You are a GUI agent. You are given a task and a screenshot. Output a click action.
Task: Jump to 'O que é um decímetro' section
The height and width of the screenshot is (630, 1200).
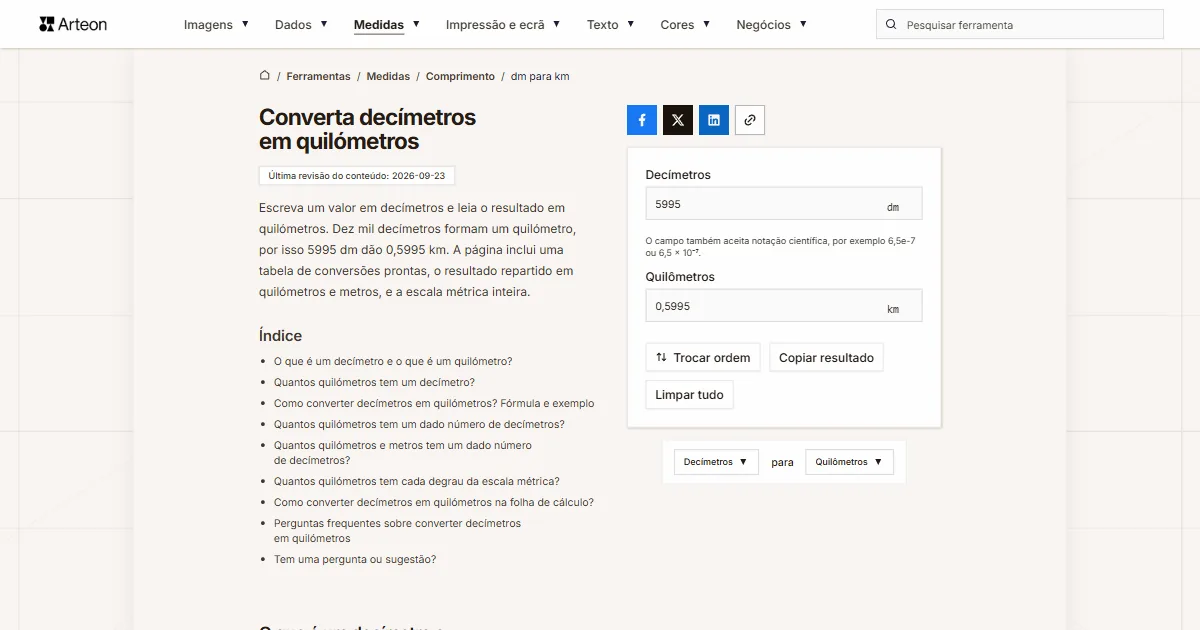pyautogui.click(x=393, y=362)
